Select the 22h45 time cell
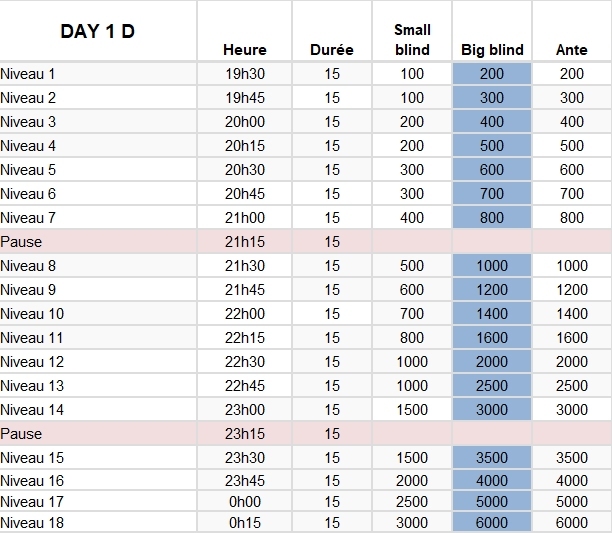The height and width of the screenshot is (533, 612). [245, 386]
